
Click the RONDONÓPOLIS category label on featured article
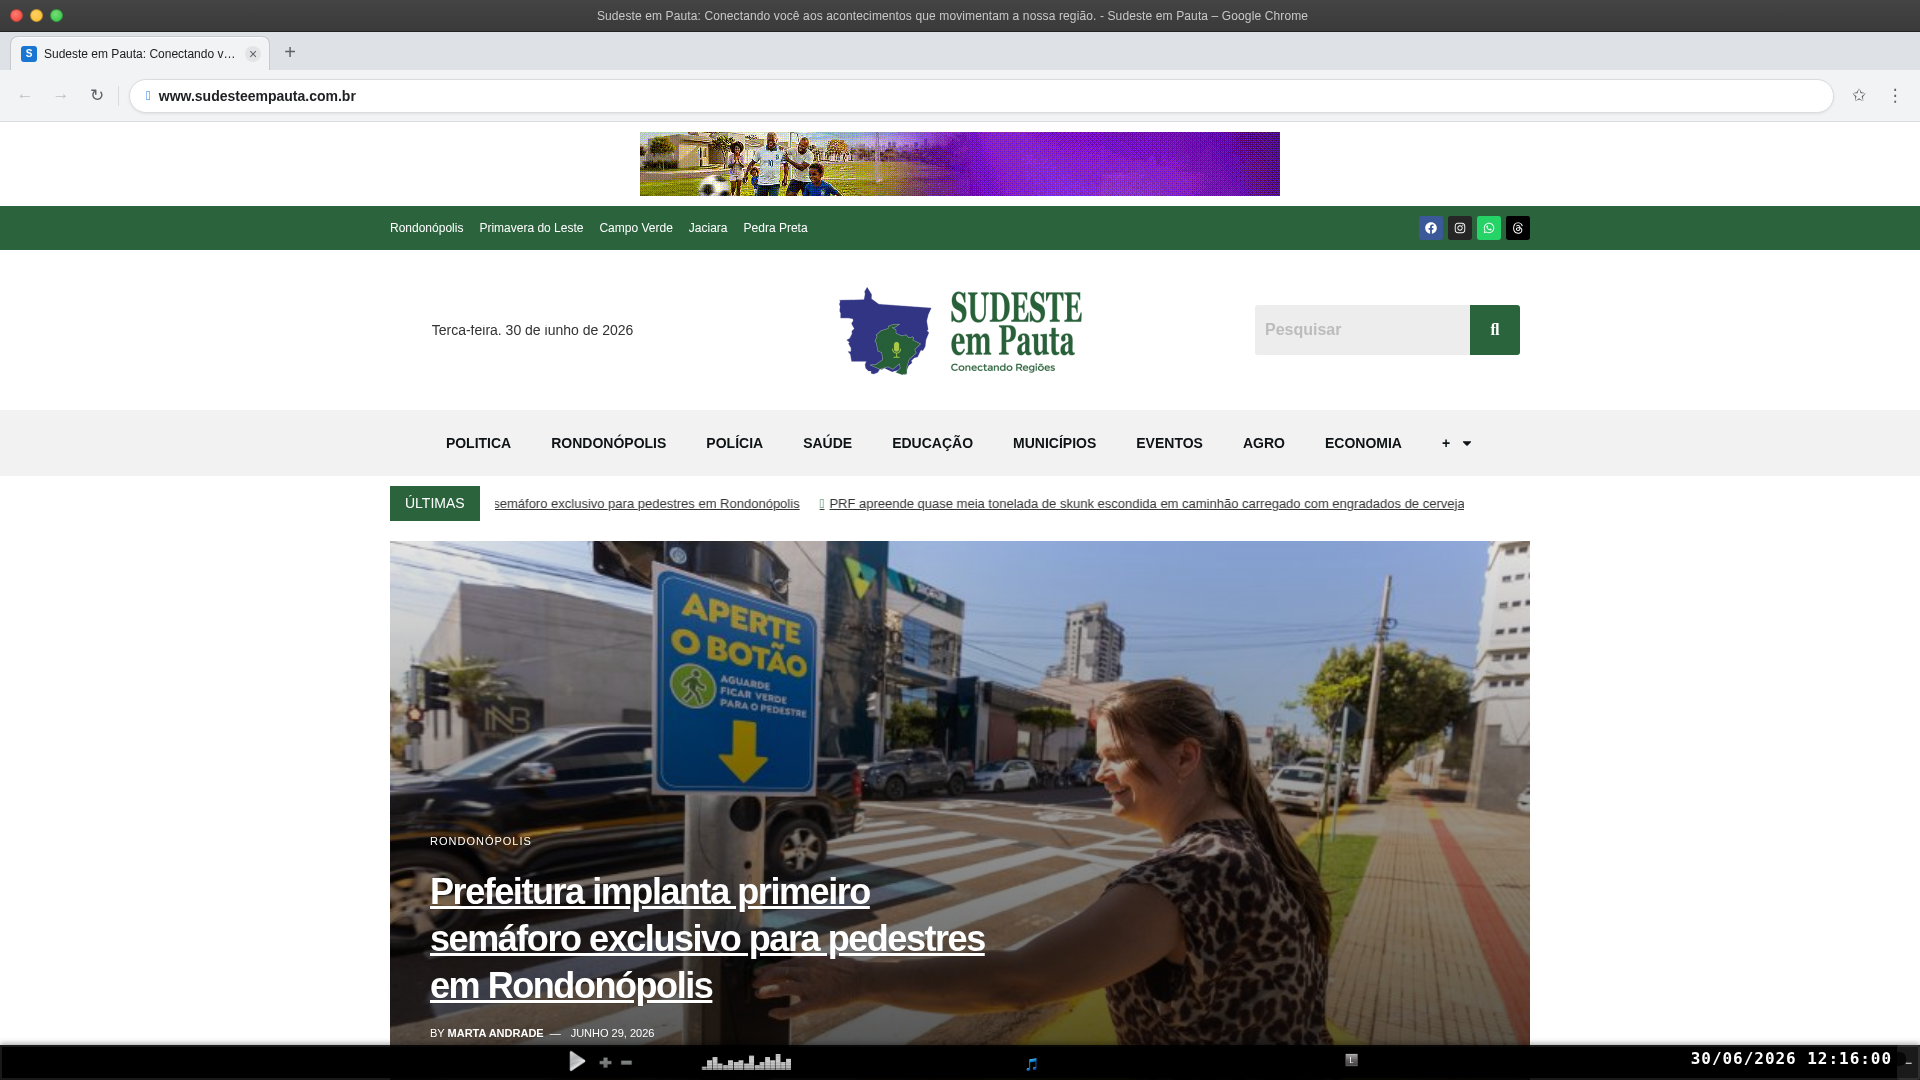481,841
